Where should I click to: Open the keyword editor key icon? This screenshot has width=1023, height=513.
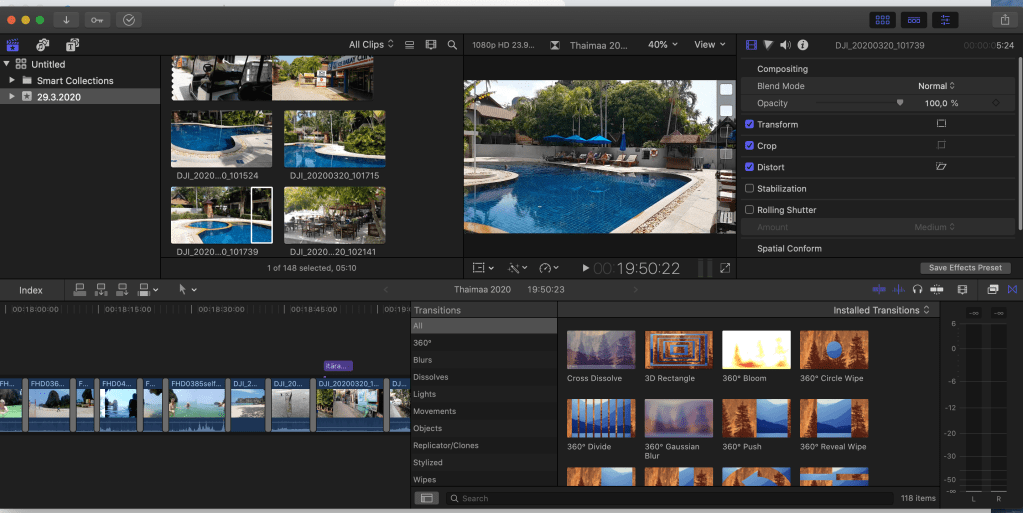[x=97, y=20]
